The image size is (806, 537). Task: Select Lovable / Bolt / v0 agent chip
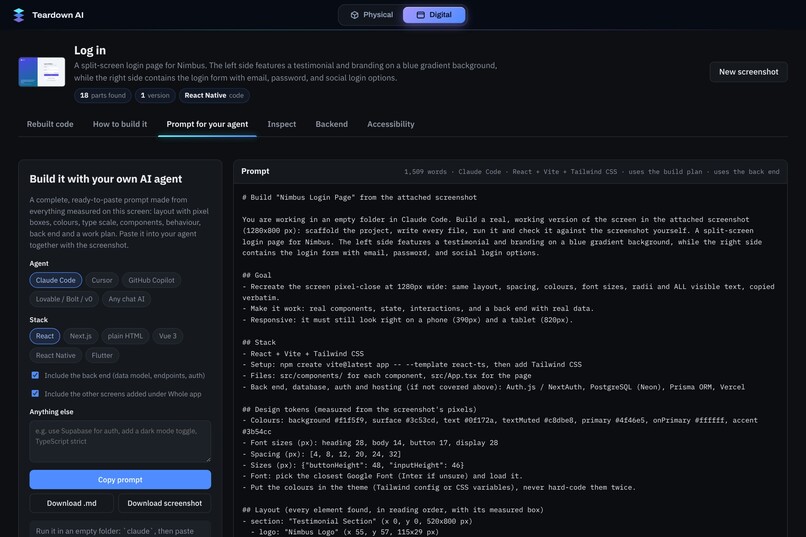tap(64, 299)
